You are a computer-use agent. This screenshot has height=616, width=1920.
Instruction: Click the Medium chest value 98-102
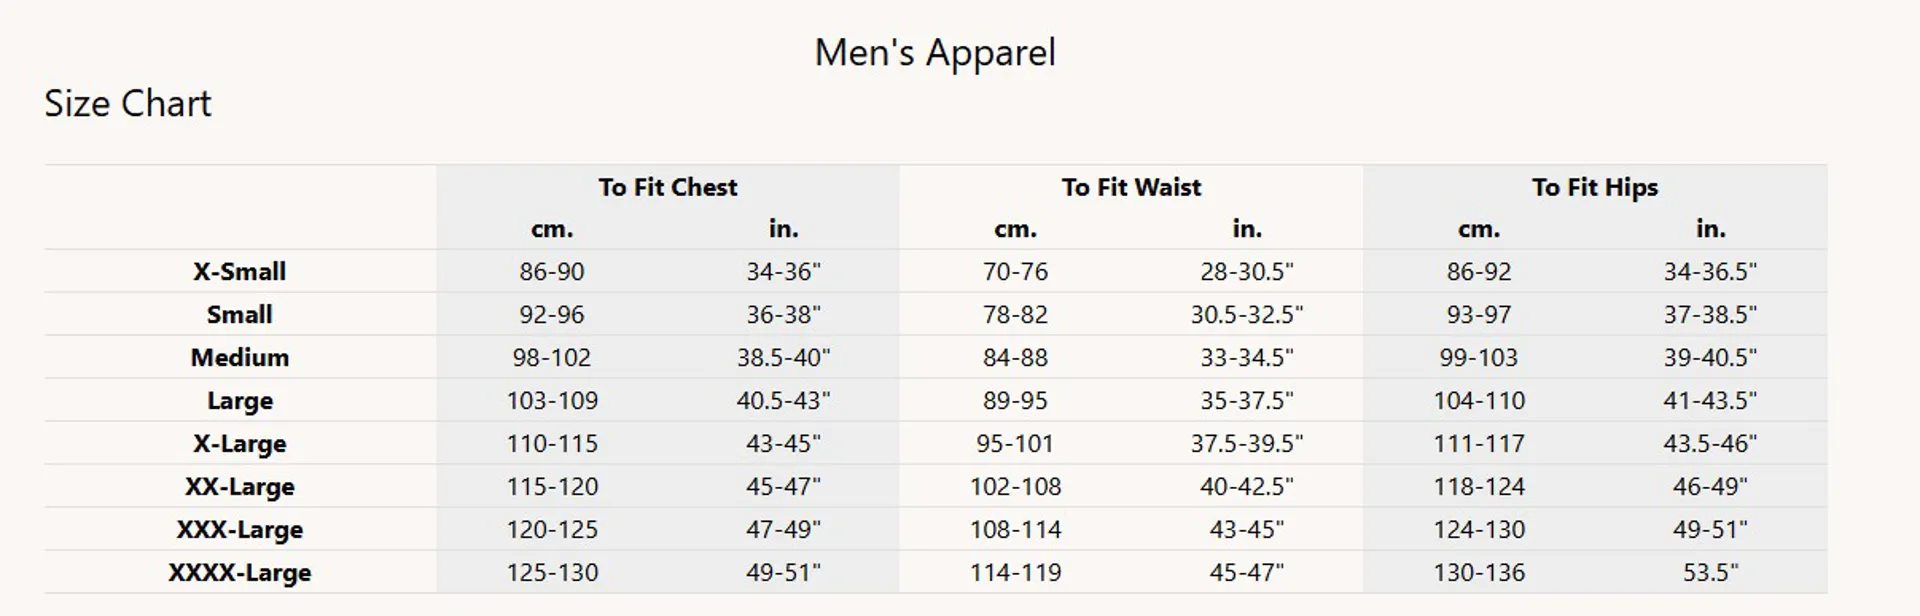[552, 357]
